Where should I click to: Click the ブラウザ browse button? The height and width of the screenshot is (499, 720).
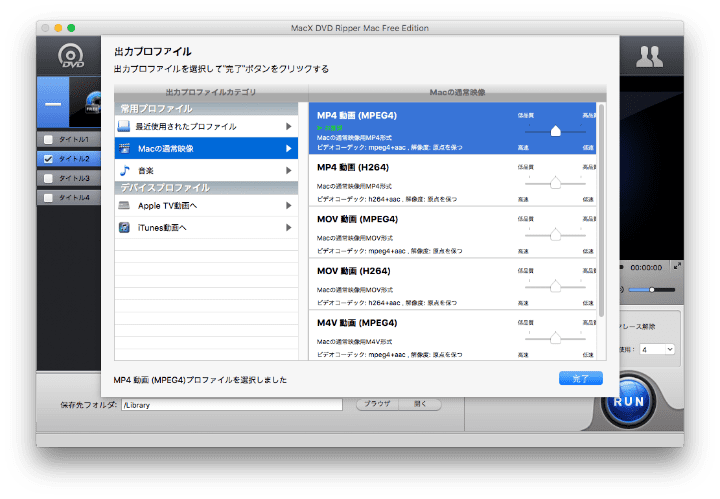tap(377, 404)
